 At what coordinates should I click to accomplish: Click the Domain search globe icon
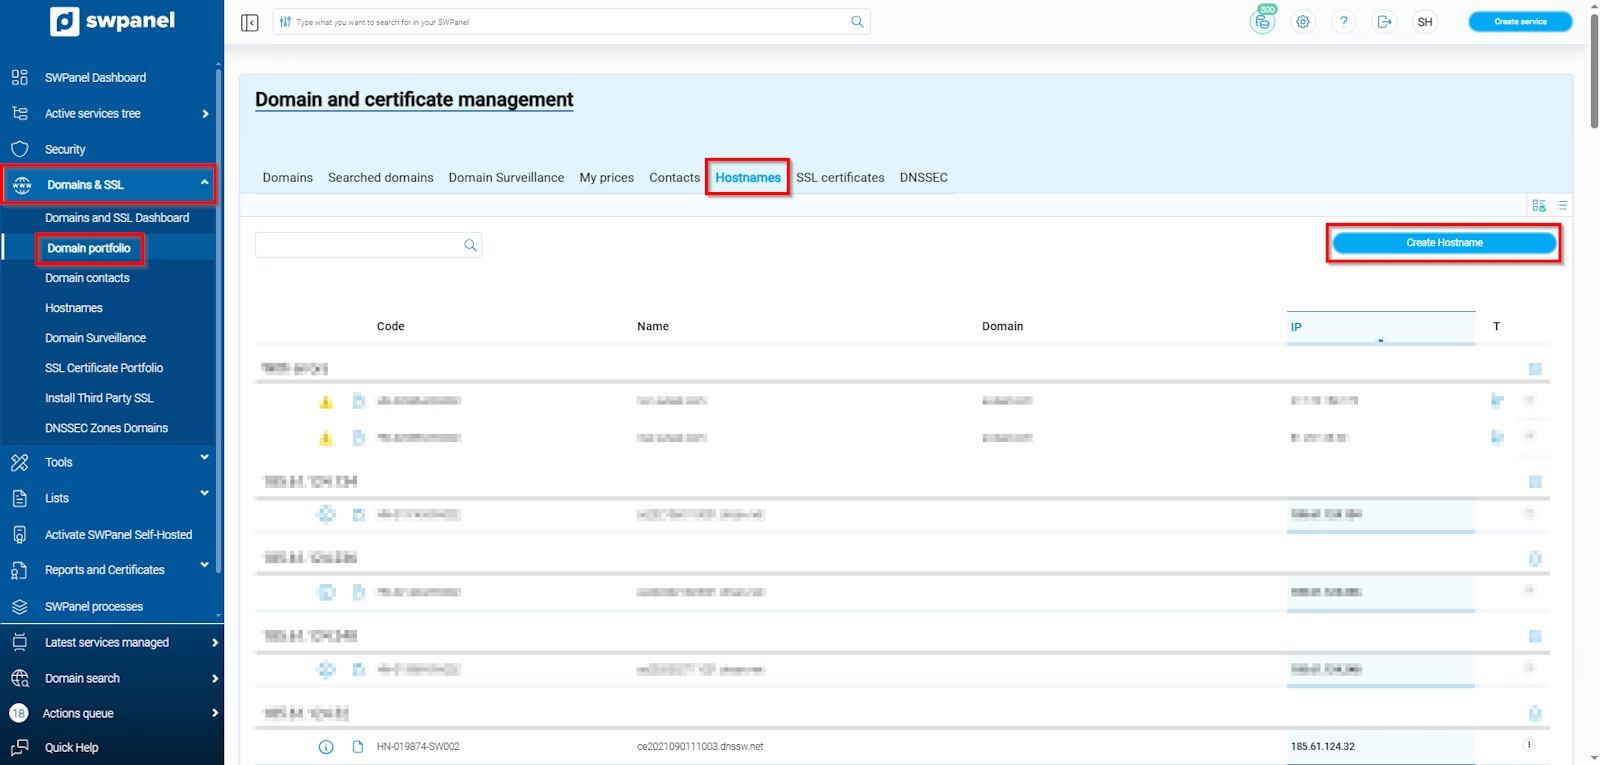[x=20, y=678]
